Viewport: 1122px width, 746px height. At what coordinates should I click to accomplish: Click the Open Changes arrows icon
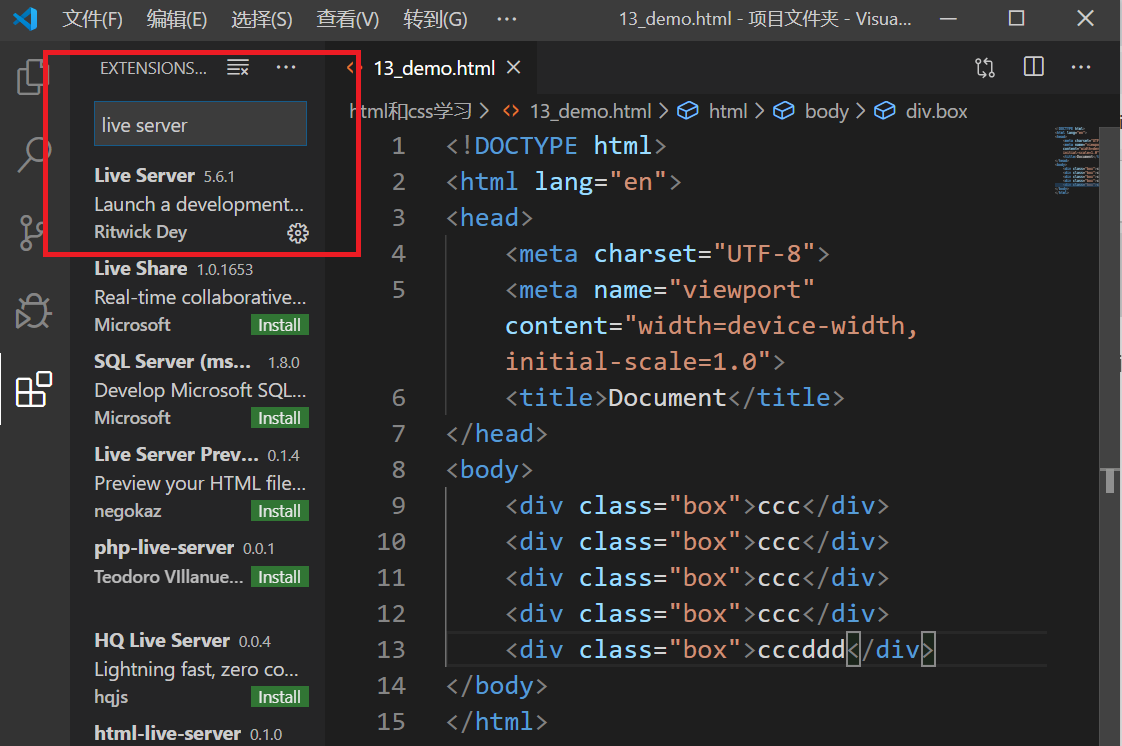pyautogui.click(x=984, y=67)
